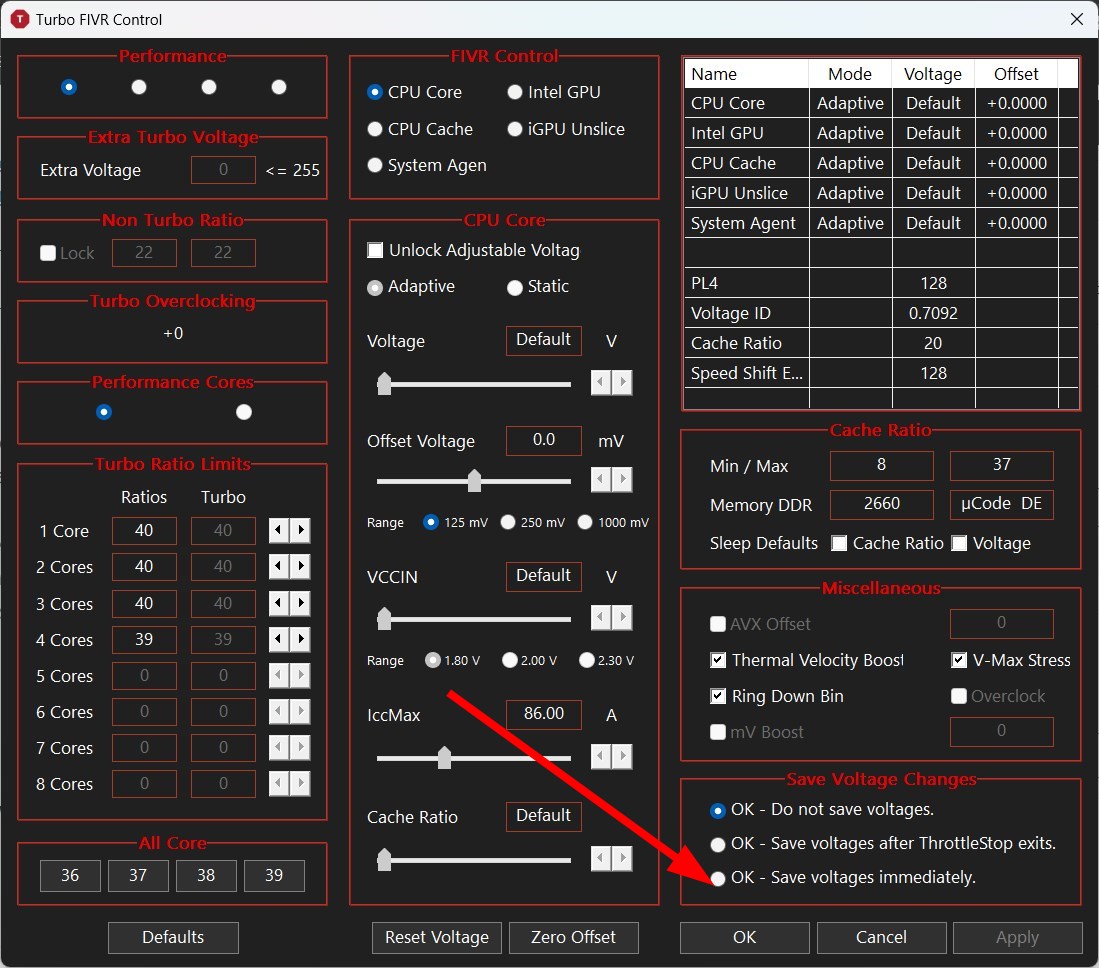Click the right arrow of the IccMax slider
This screenshot has width=1099, height=968.
pyautogui.click(x=622, y=756)
